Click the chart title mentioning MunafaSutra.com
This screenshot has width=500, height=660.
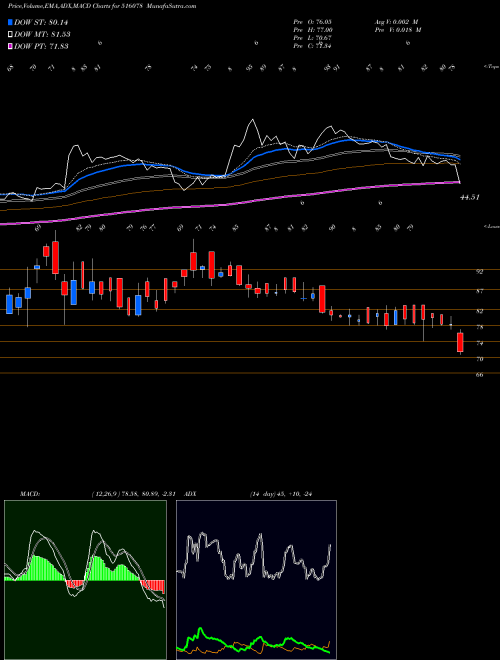coord(102,6)
